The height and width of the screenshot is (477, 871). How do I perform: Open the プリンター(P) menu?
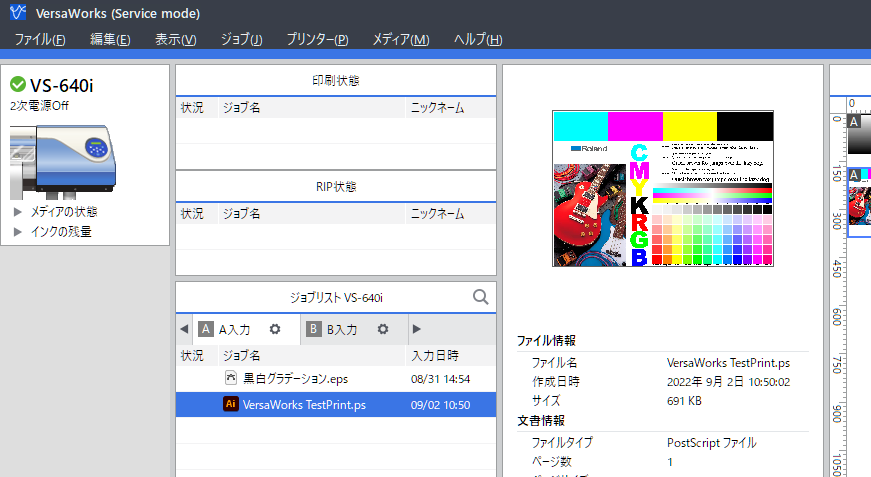tap(317, 39)
